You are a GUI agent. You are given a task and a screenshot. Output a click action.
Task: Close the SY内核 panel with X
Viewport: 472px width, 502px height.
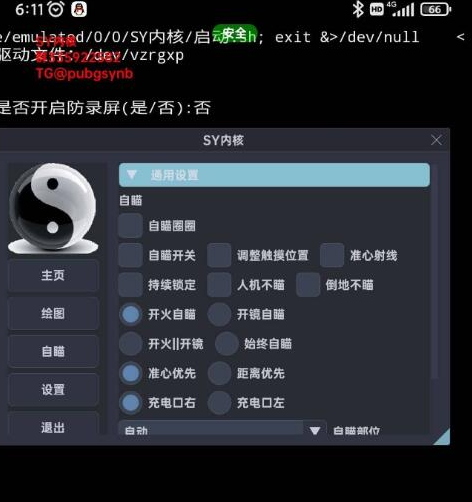(436, 140)
